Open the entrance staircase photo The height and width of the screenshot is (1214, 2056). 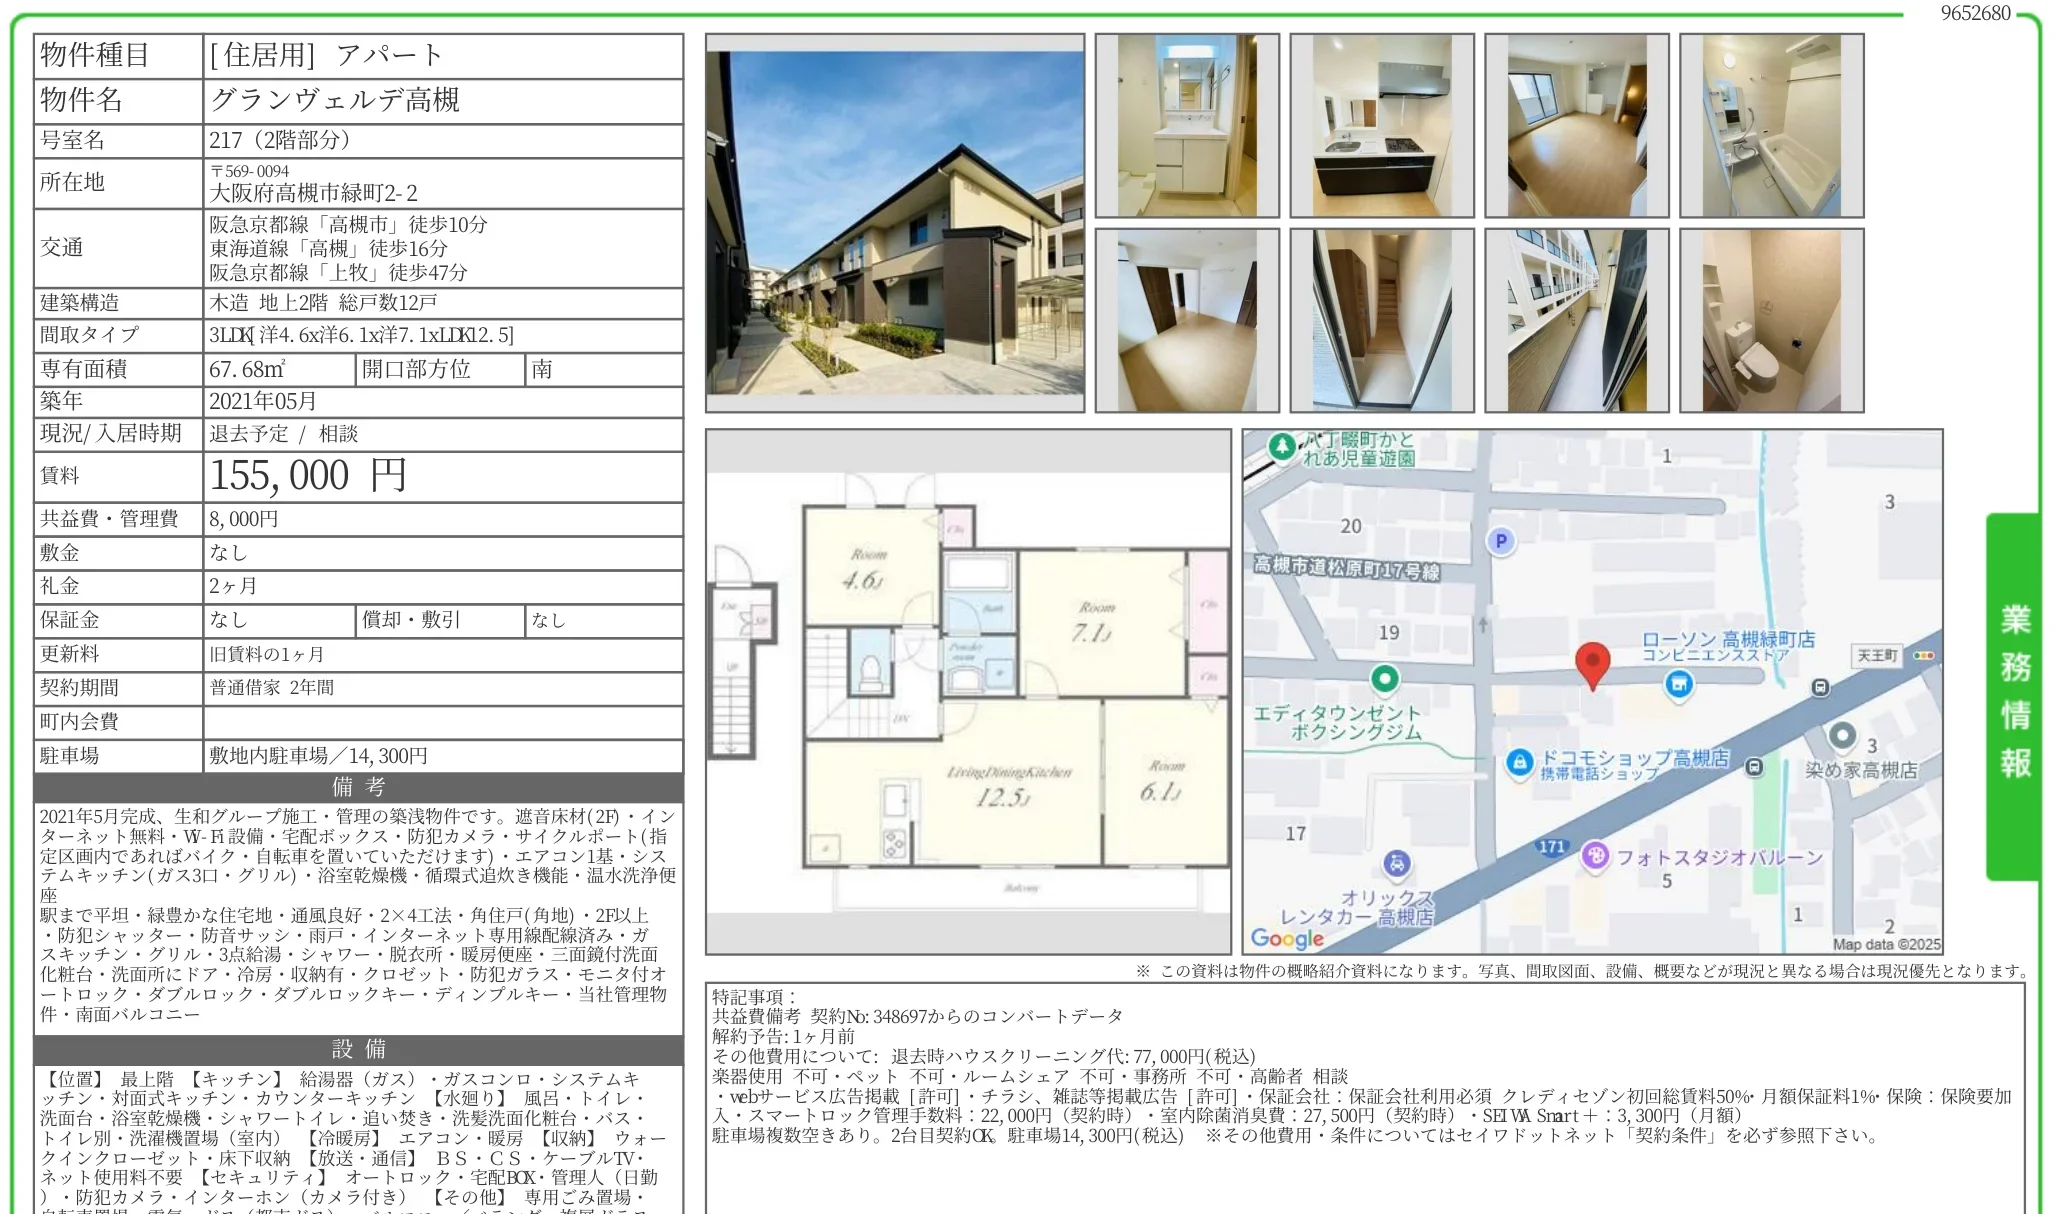click(x=1382, y=321)
